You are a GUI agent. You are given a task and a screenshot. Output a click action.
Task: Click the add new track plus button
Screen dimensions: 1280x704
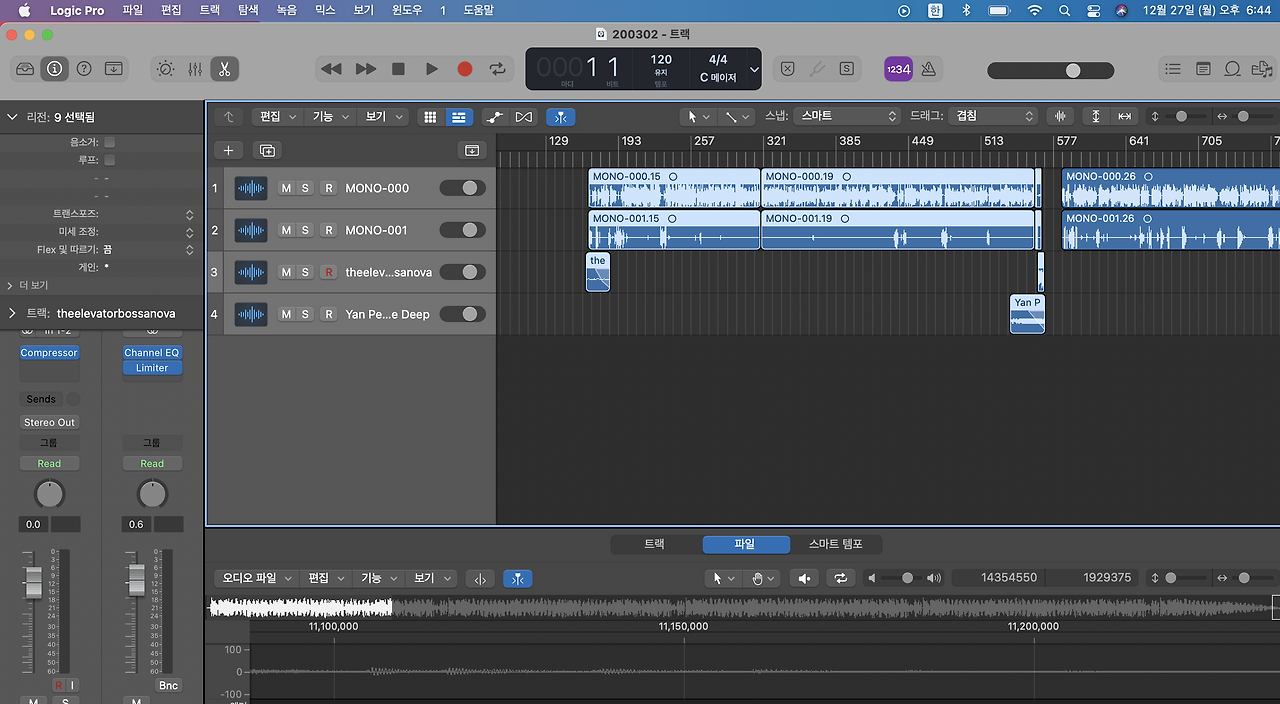pyautogui.click(x=229, y=150)
